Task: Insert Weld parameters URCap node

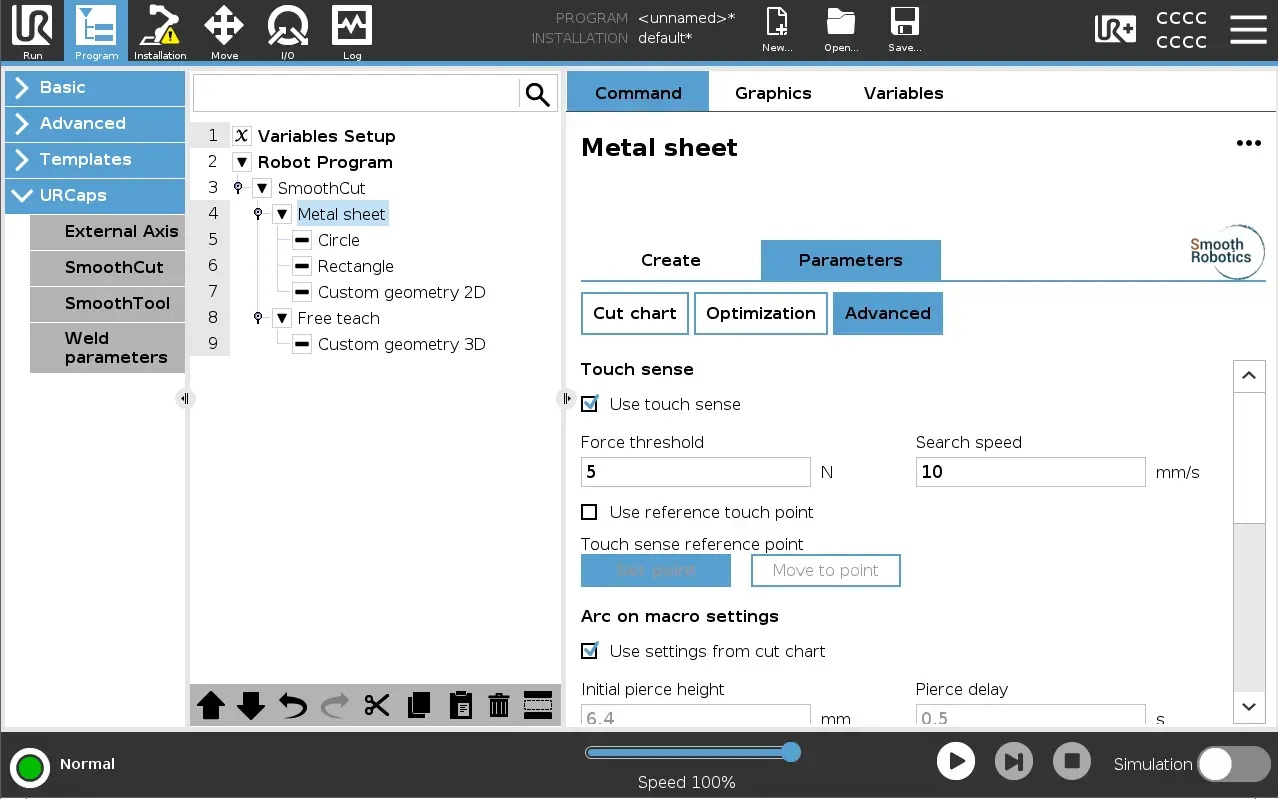Action: click(x=108, y=348)
